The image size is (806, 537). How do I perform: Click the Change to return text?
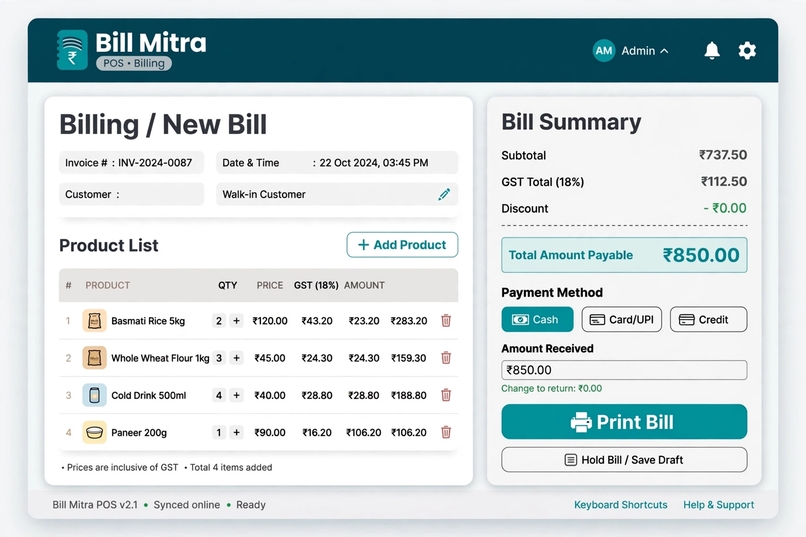pos(552,388)
